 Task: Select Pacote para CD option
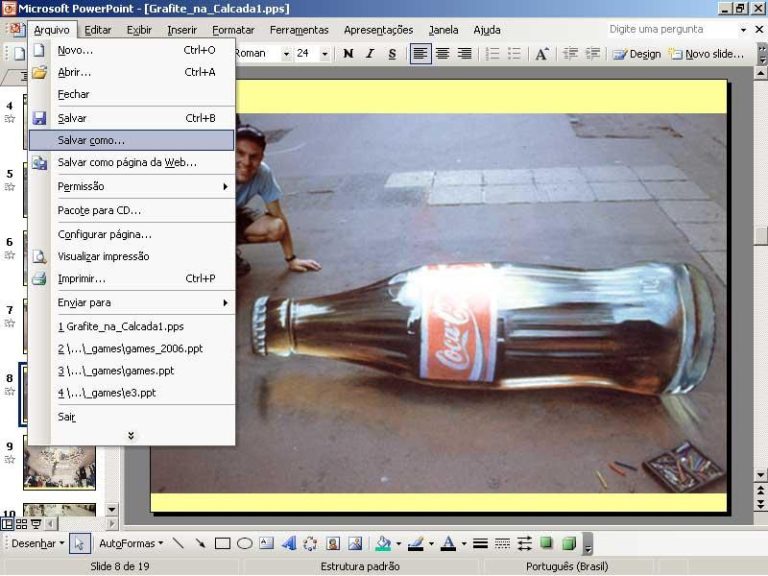(x=131, y=211)
